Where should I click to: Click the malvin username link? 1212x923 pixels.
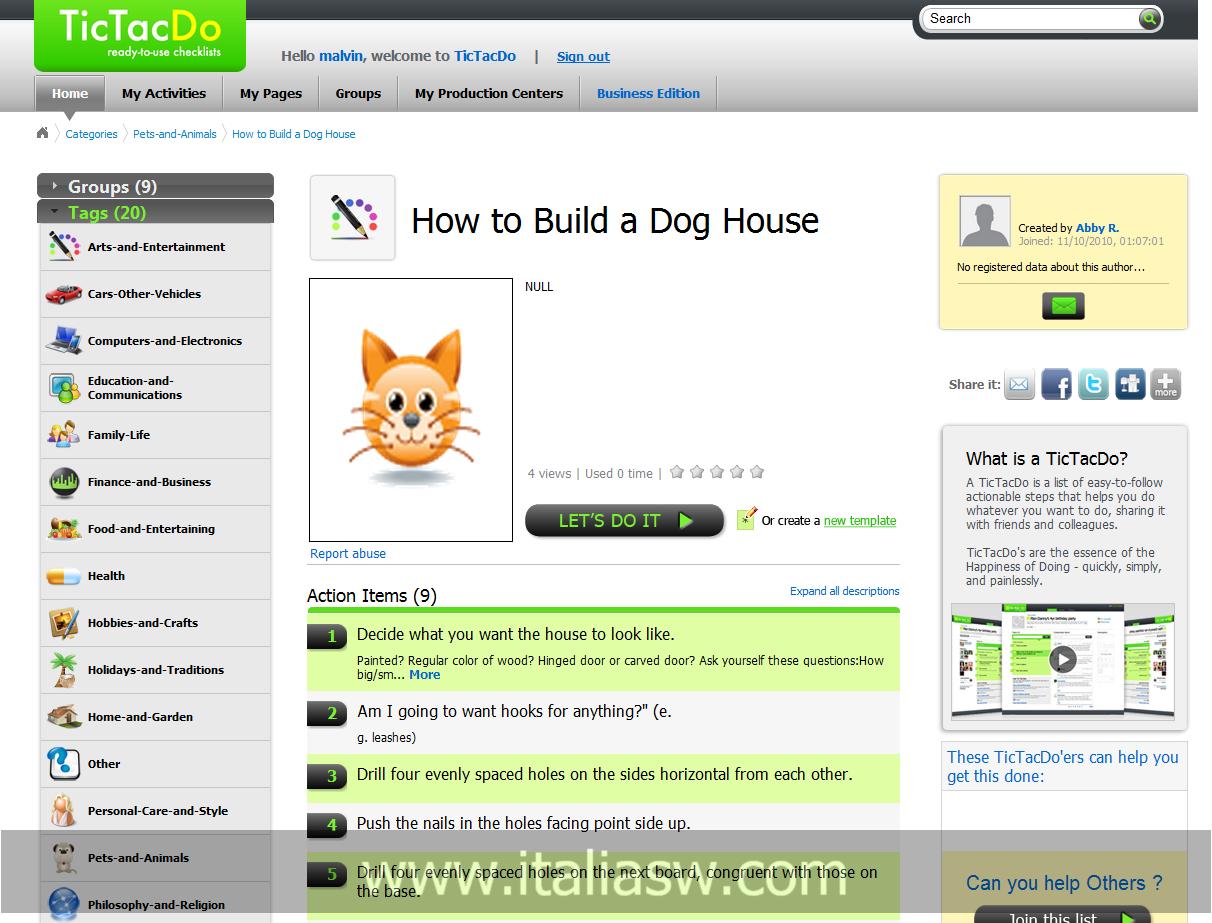340,56
